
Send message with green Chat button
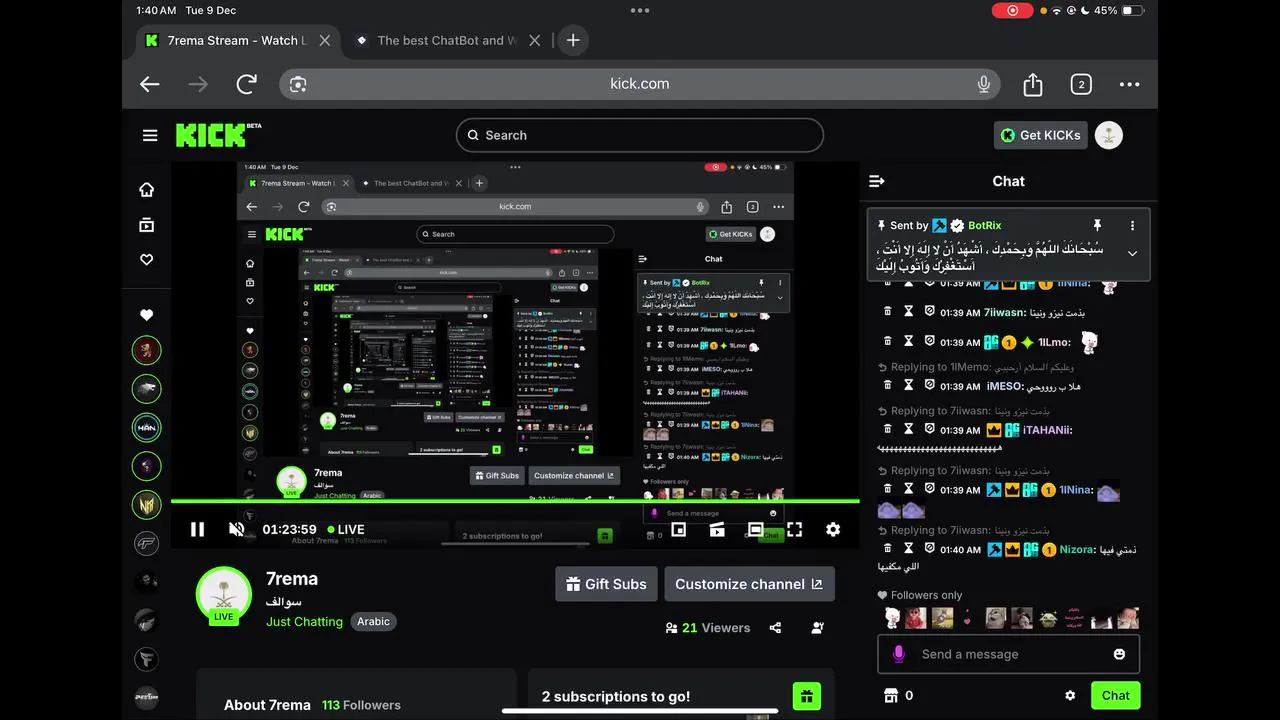(1115, 695)
